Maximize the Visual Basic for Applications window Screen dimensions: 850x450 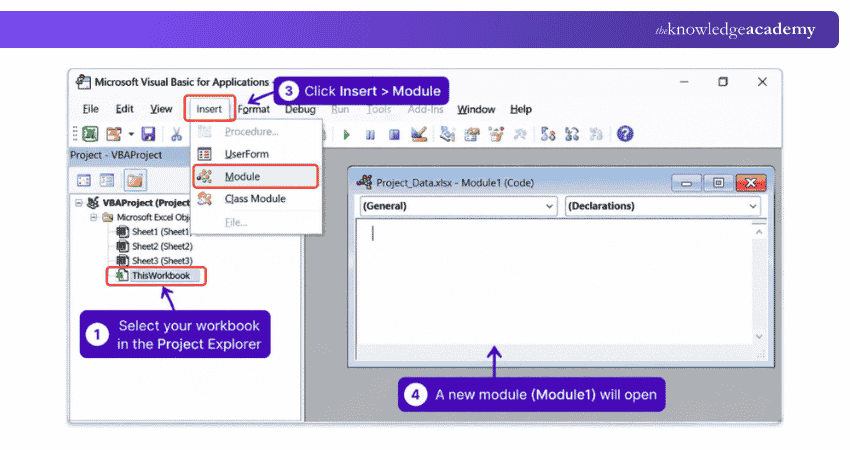pyautogui.click(x=723, y=82)
